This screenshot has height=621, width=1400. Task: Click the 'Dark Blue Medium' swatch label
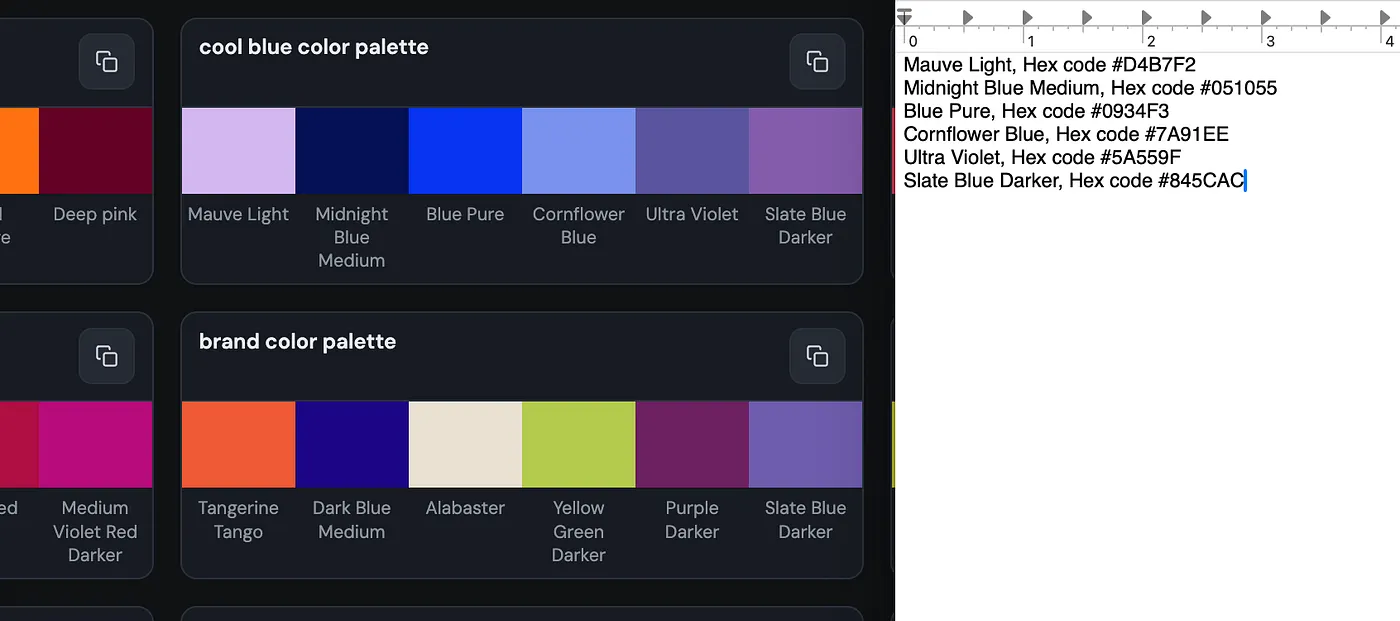pyautogui.click(x=352, y=520)
